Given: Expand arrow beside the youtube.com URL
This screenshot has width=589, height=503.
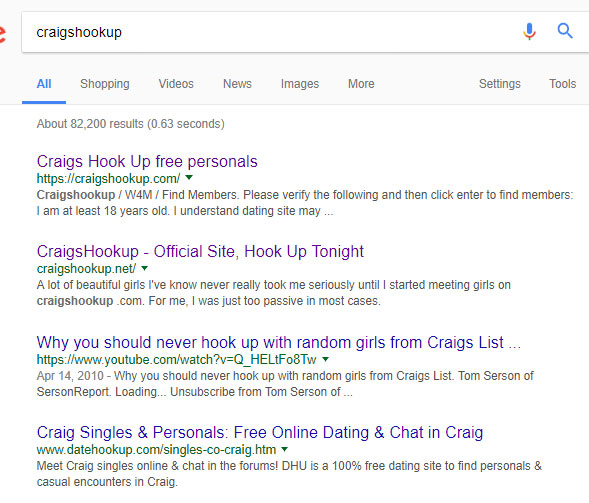Looking at the screenshot, I should tap(326, 359).
